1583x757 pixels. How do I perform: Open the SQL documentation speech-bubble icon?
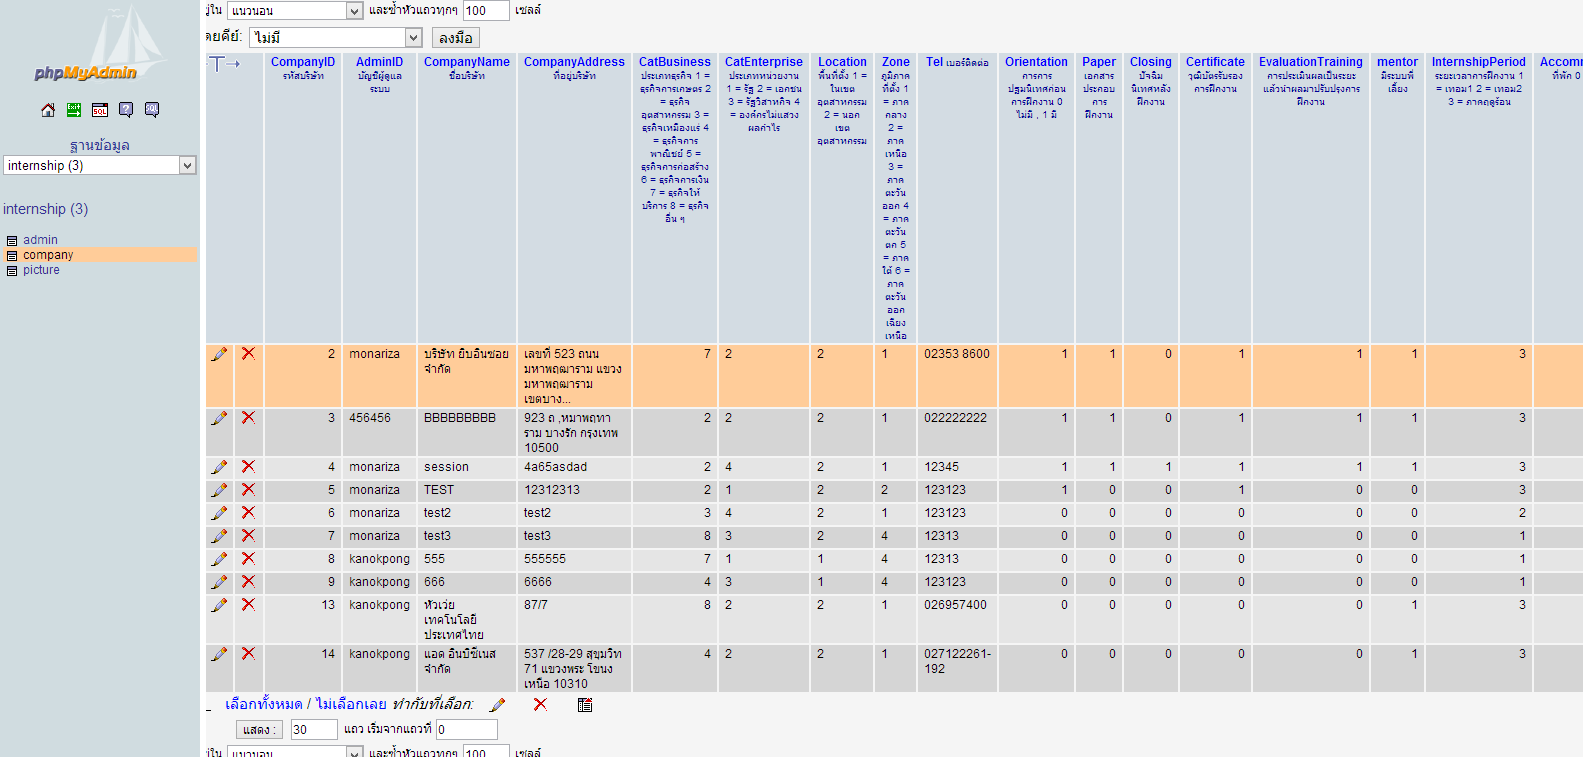(x=152, y=110)
